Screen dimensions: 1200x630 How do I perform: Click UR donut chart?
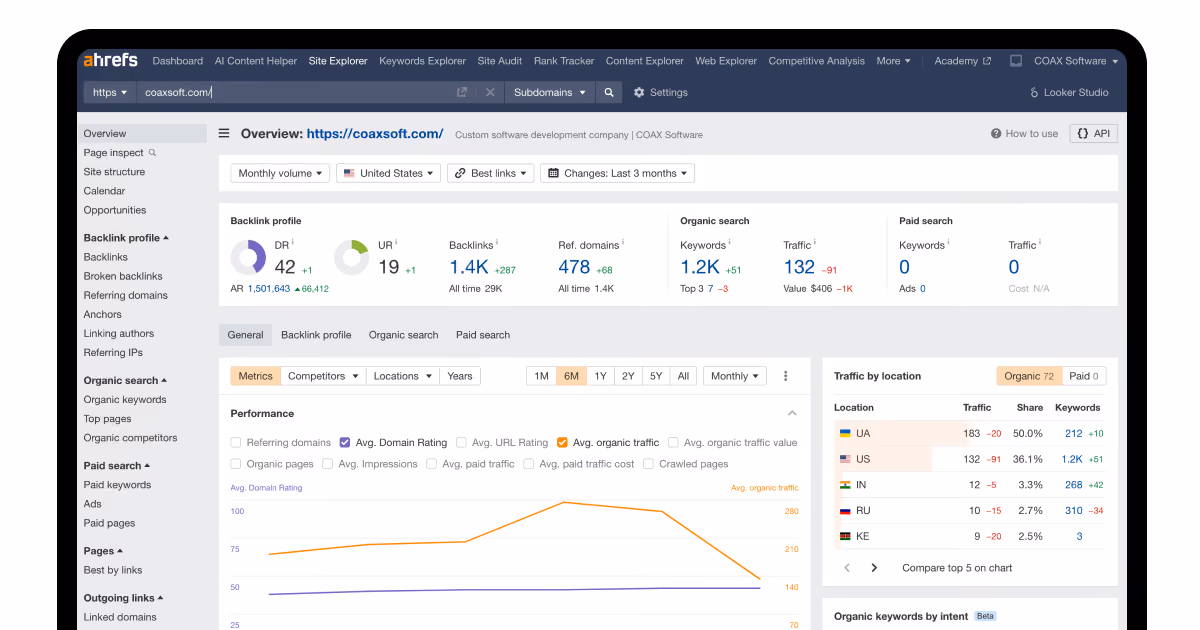[352, 257]
